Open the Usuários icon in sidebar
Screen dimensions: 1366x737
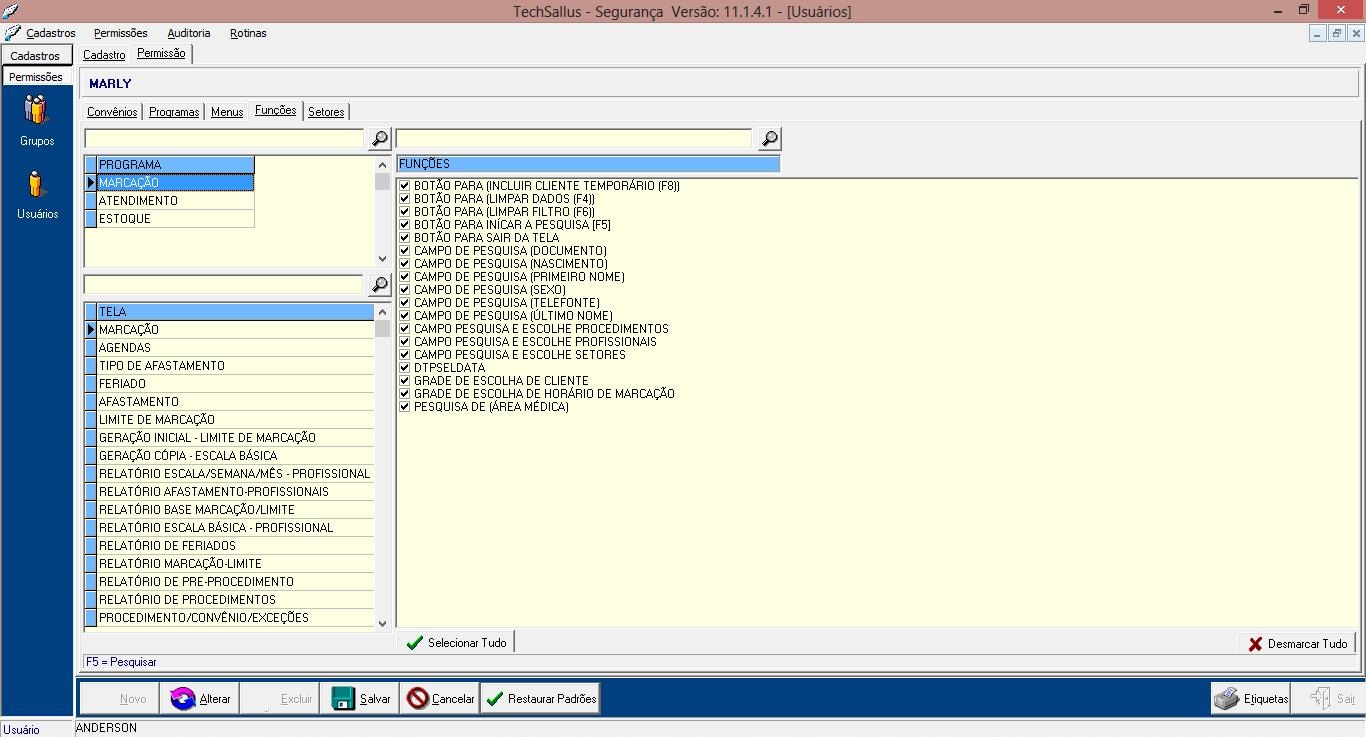pos(37,194)
